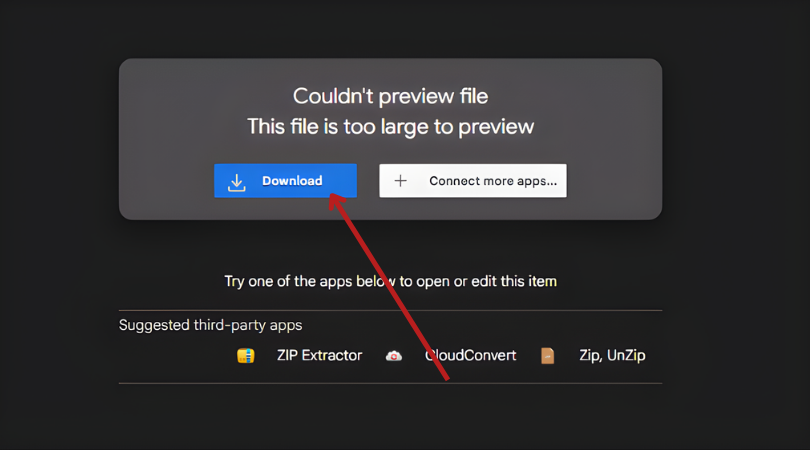Open with Zip, UnZip label

click(612, 356)
